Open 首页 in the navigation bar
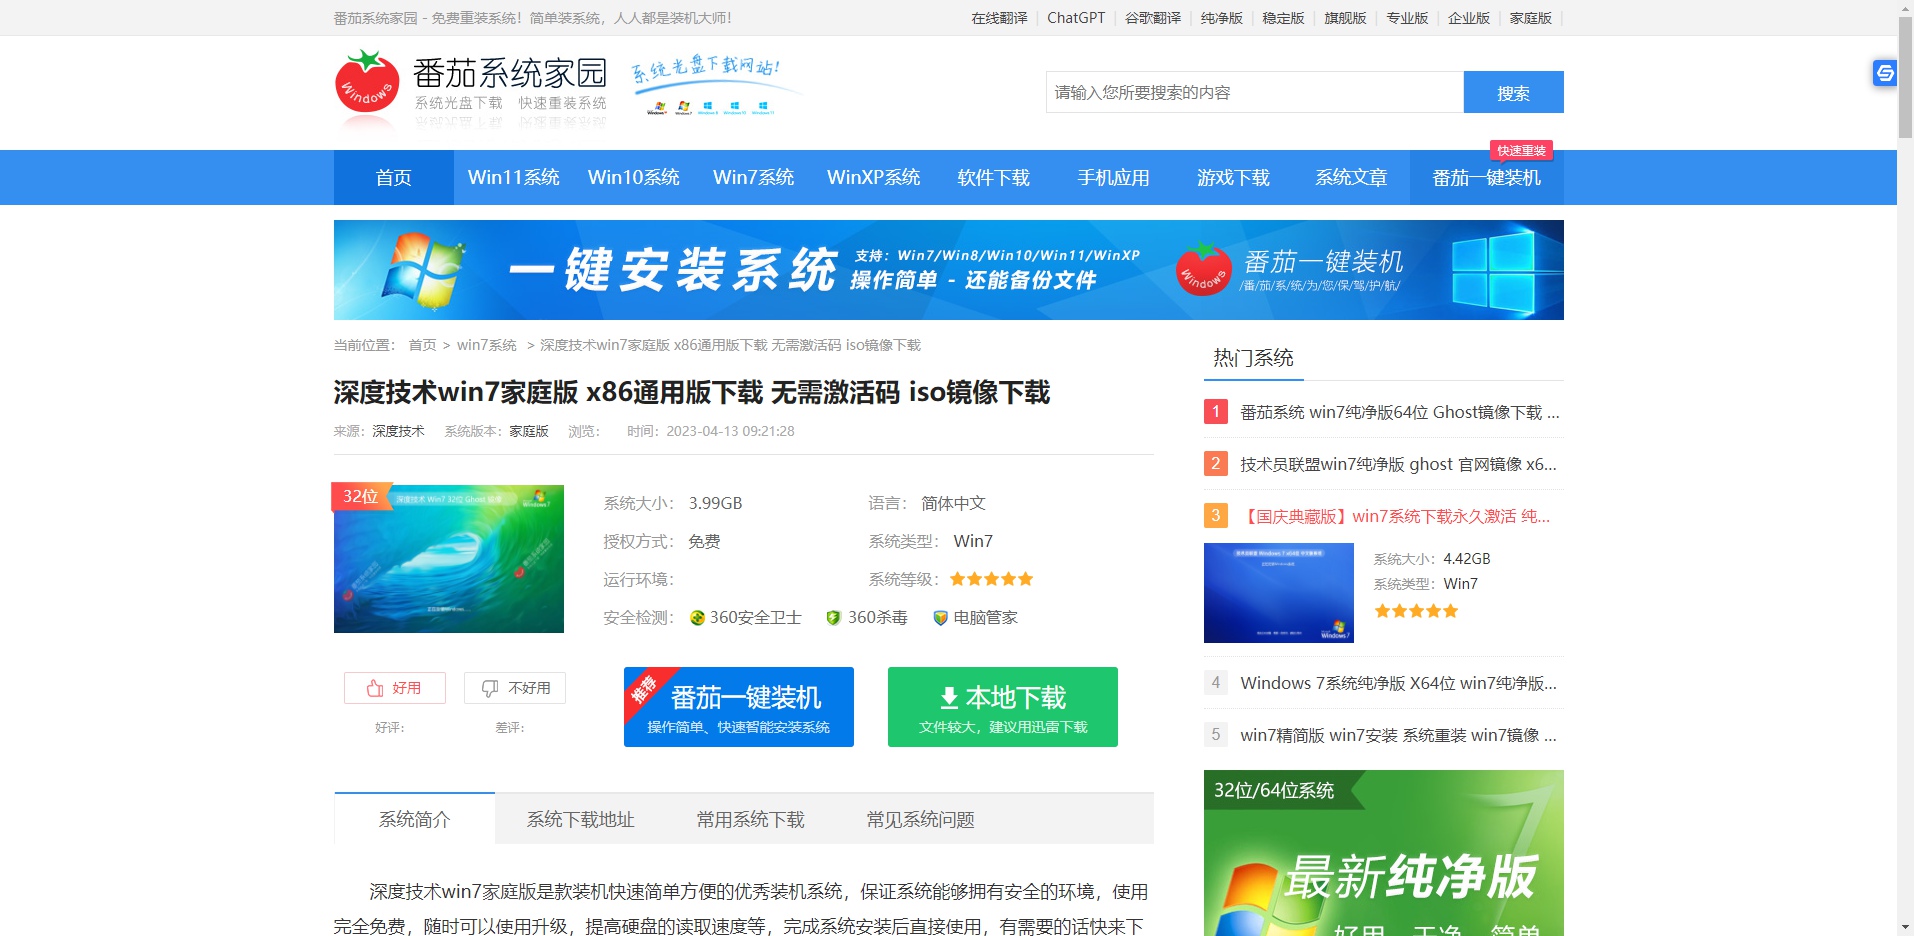This screenshot has width=1914, height=936. pos(394,178)
